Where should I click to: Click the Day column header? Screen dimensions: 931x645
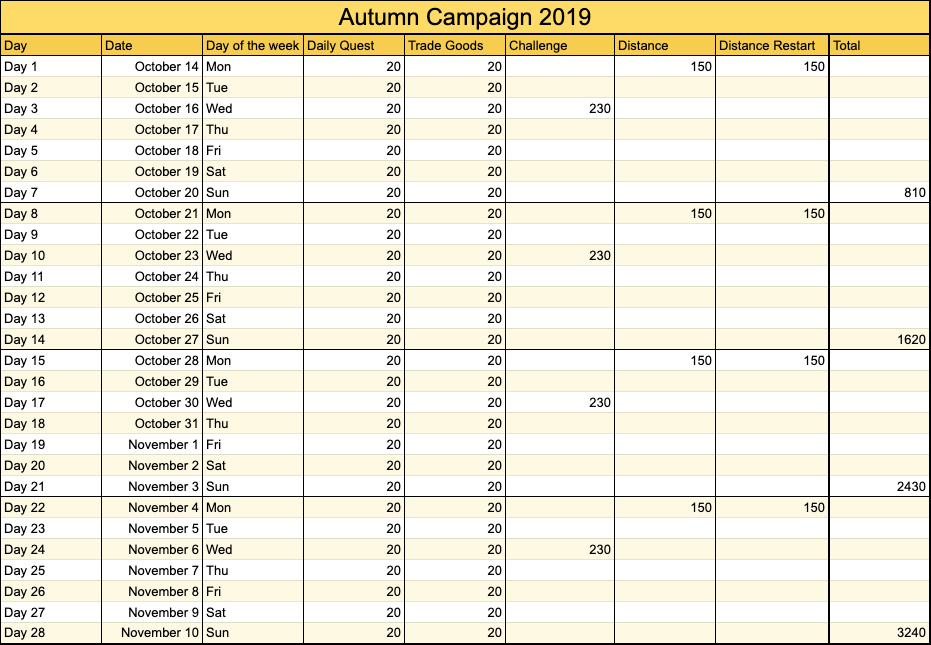pyautogui.click(x=51, y=46)
